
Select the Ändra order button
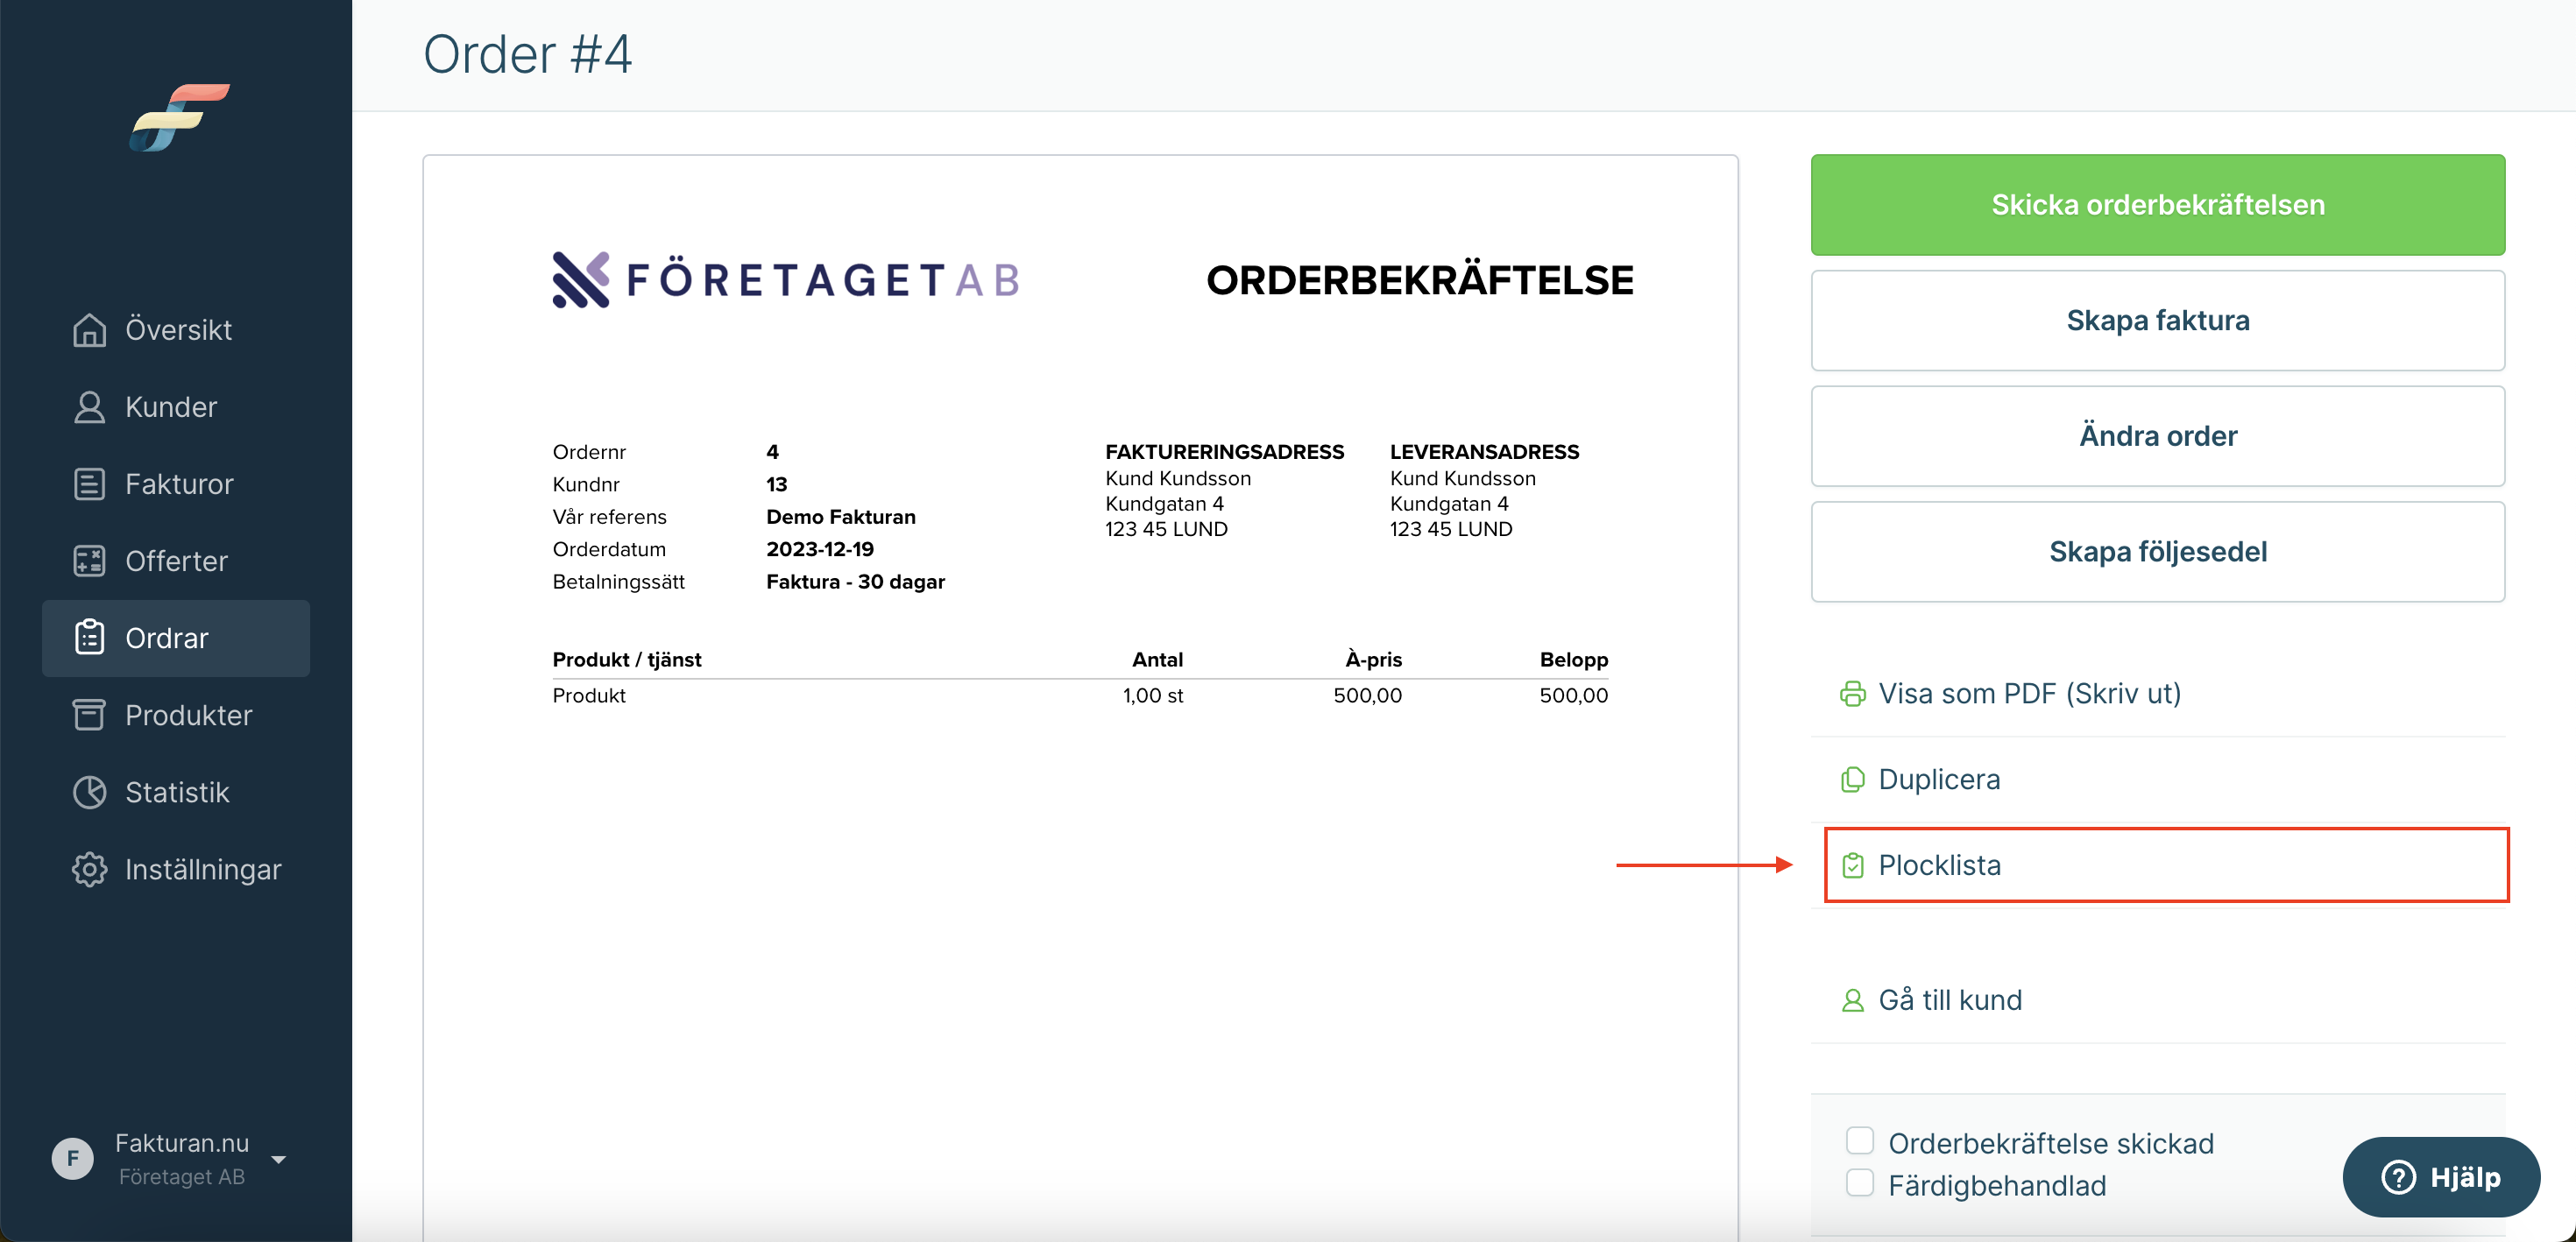pos(2157,436)
